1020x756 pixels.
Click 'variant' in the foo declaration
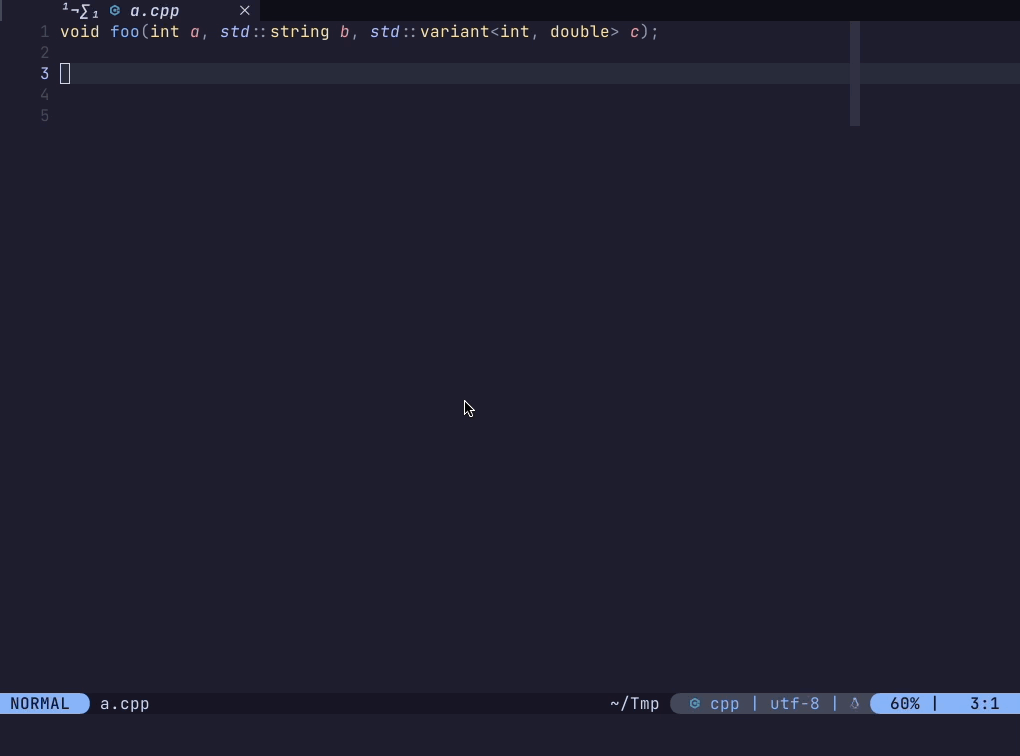pos(455,32)
